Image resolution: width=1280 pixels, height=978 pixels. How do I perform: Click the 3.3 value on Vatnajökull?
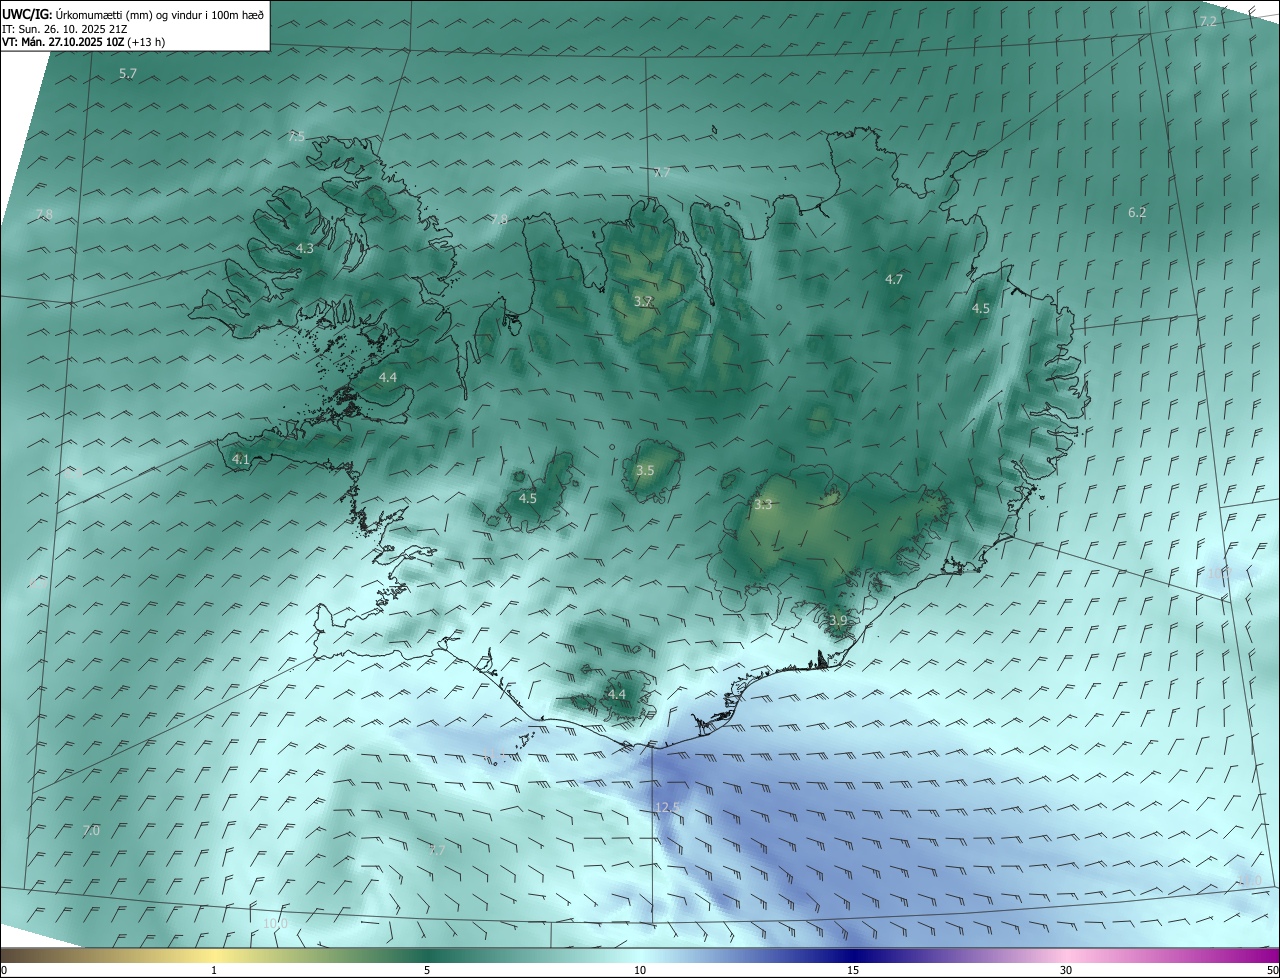click(x=763, y=504)
